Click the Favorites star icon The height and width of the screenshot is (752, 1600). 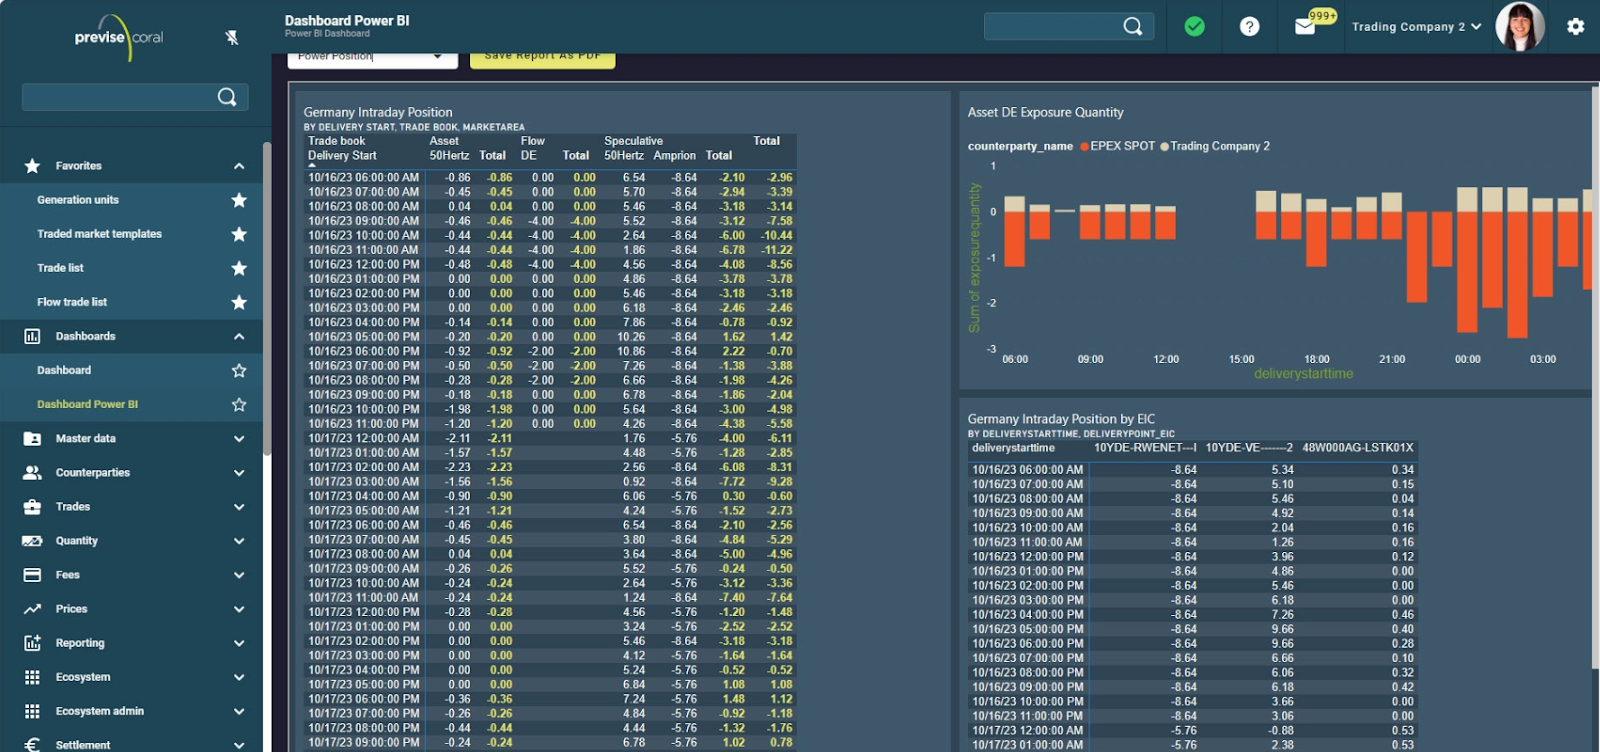click(x=32, y=166)
